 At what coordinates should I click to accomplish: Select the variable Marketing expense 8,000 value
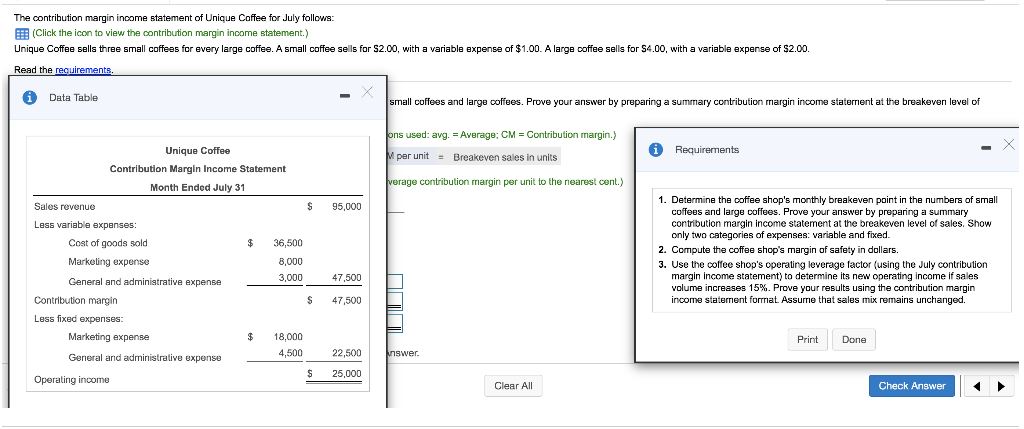point(291,262)
